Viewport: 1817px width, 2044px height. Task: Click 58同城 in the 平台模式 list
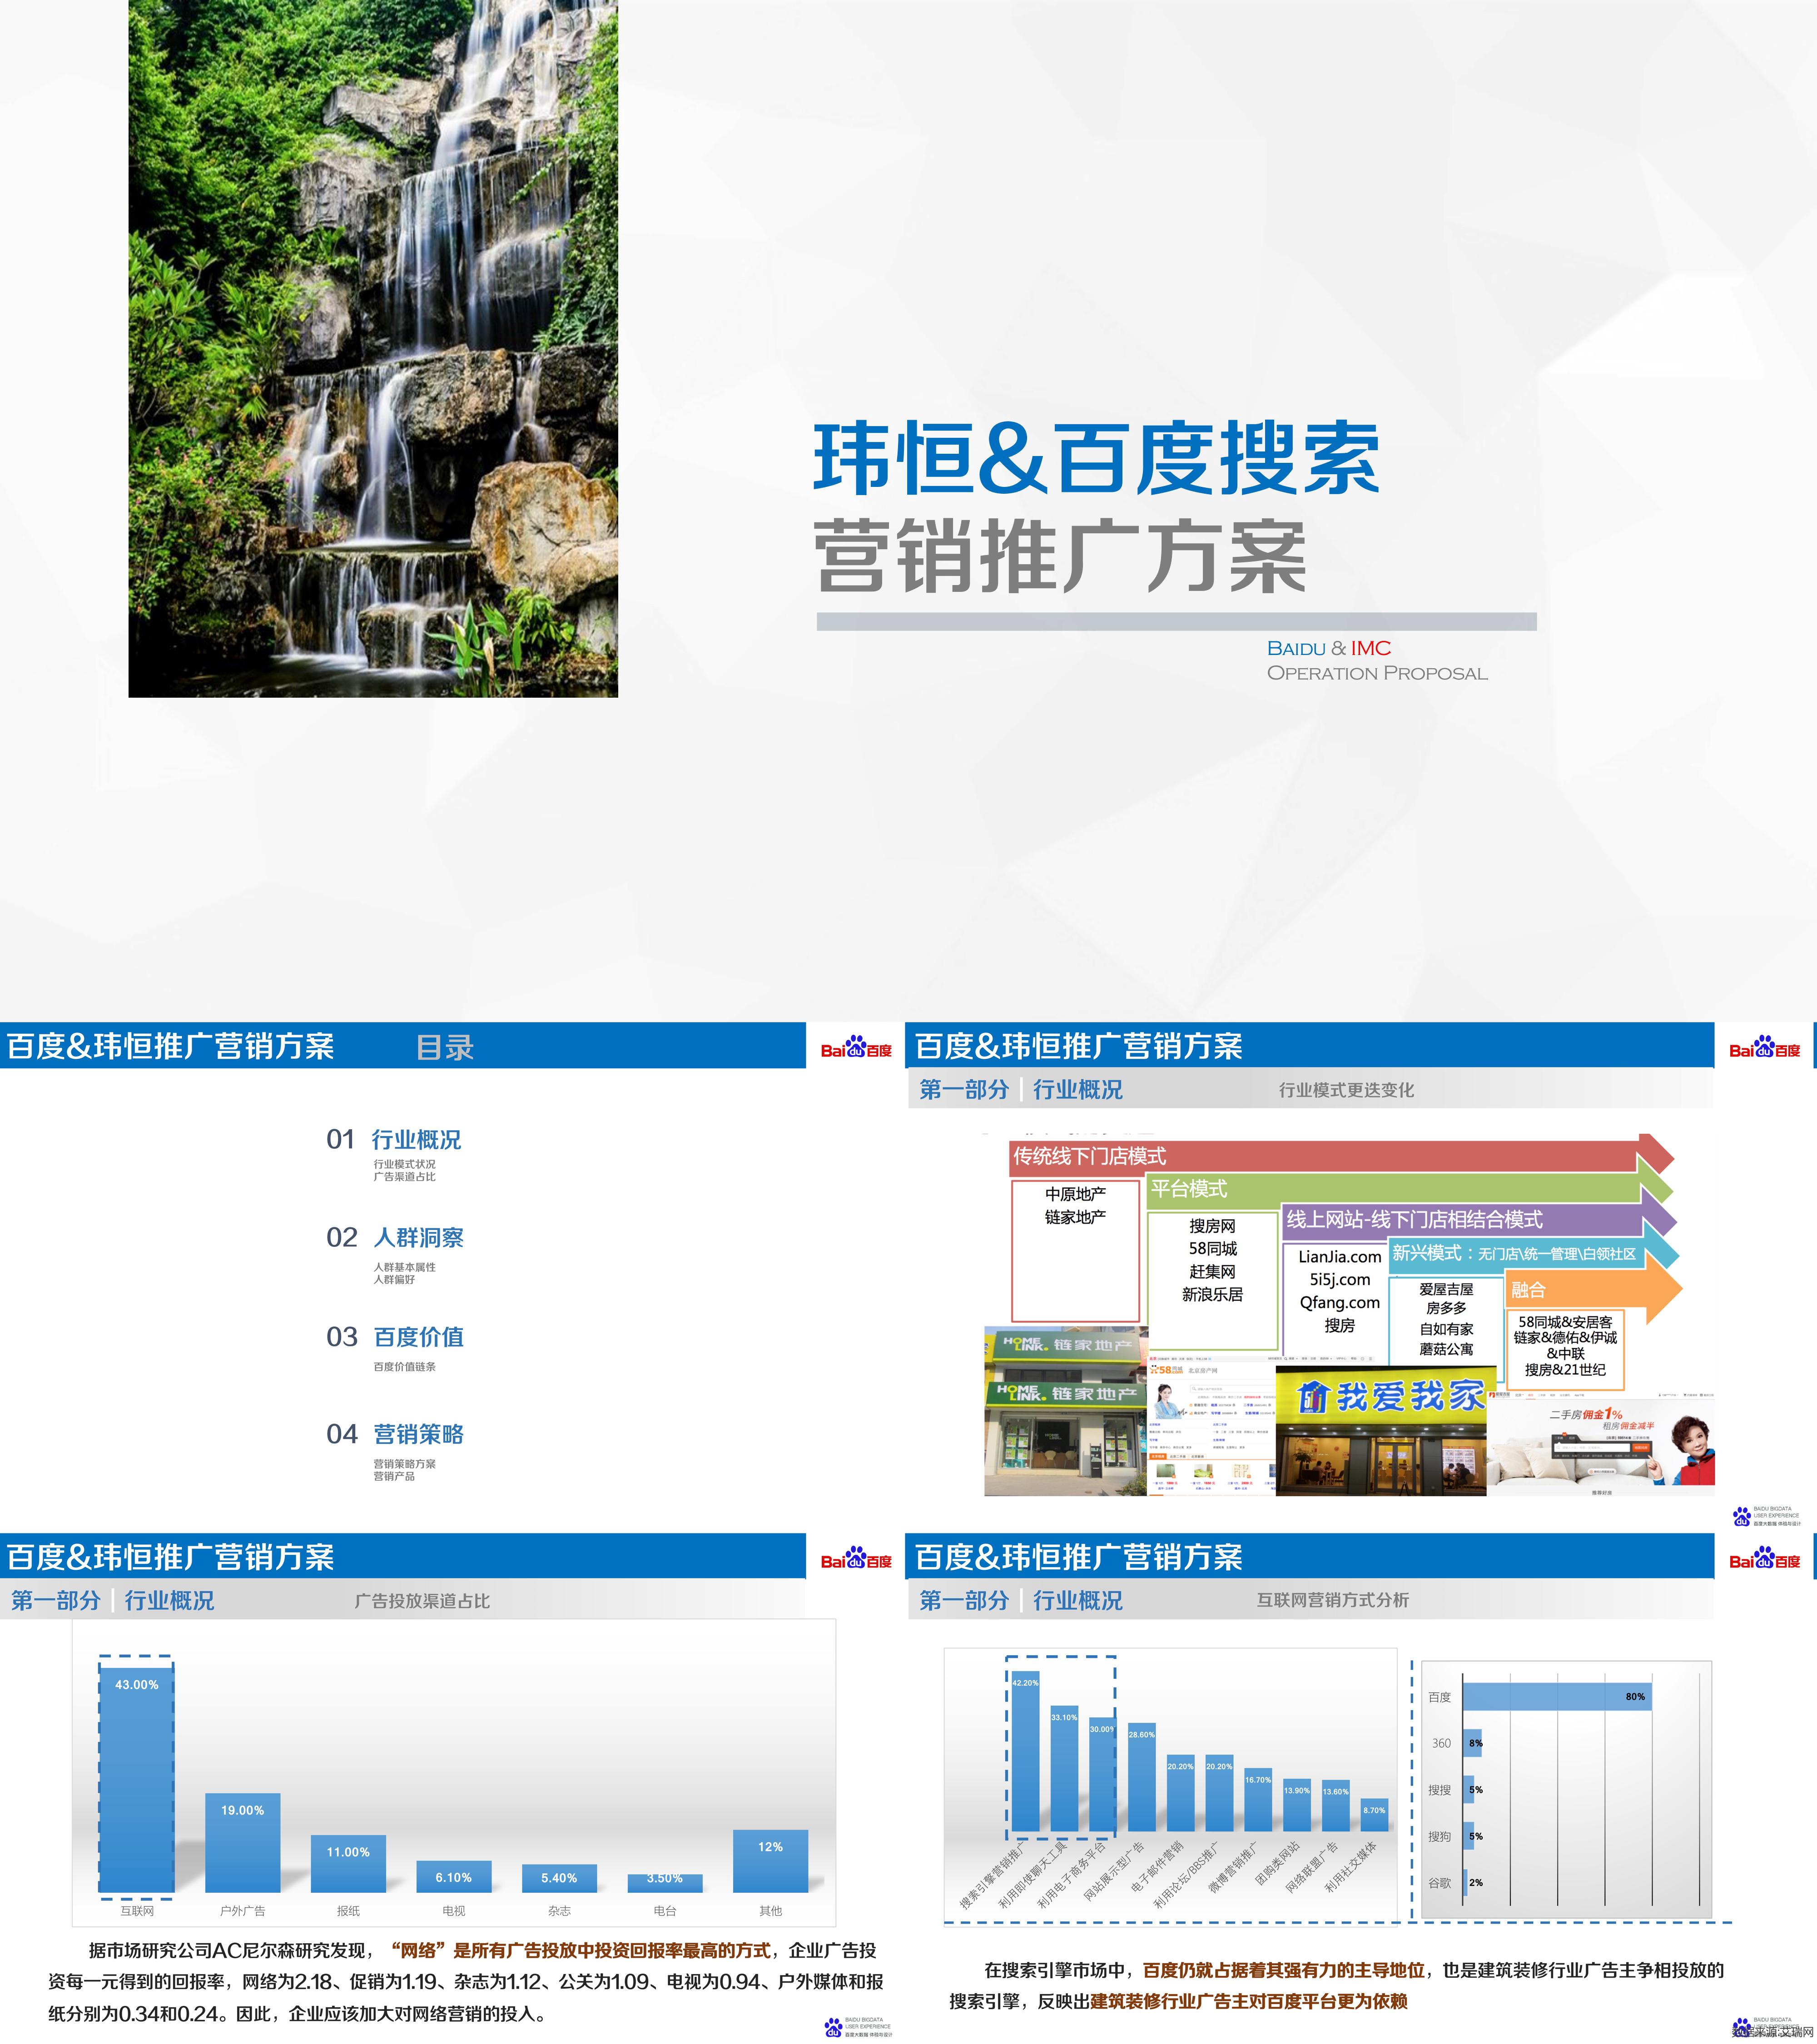pos(1212,1248)
